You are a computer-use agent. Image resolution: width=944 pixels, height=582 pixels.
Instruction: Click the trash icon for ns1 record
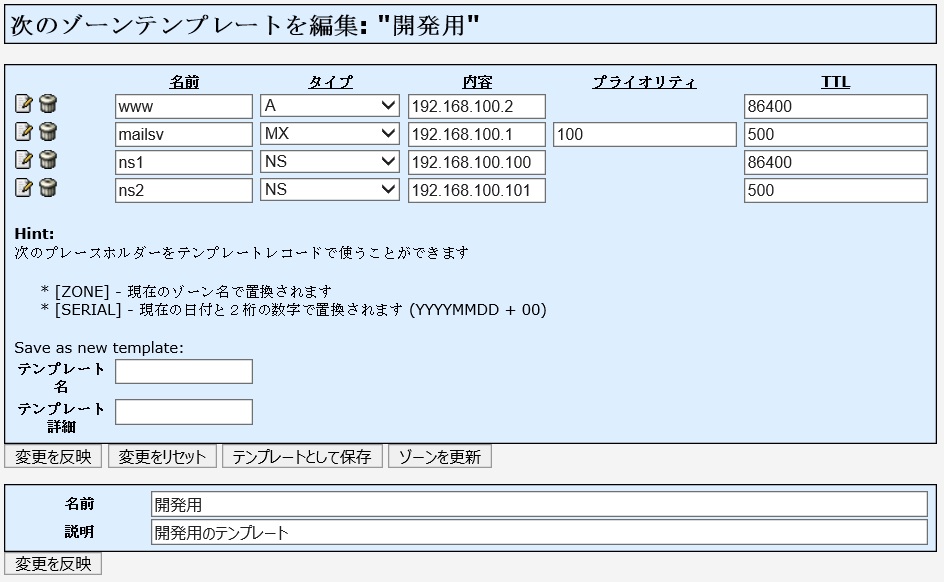coord(48,160)
